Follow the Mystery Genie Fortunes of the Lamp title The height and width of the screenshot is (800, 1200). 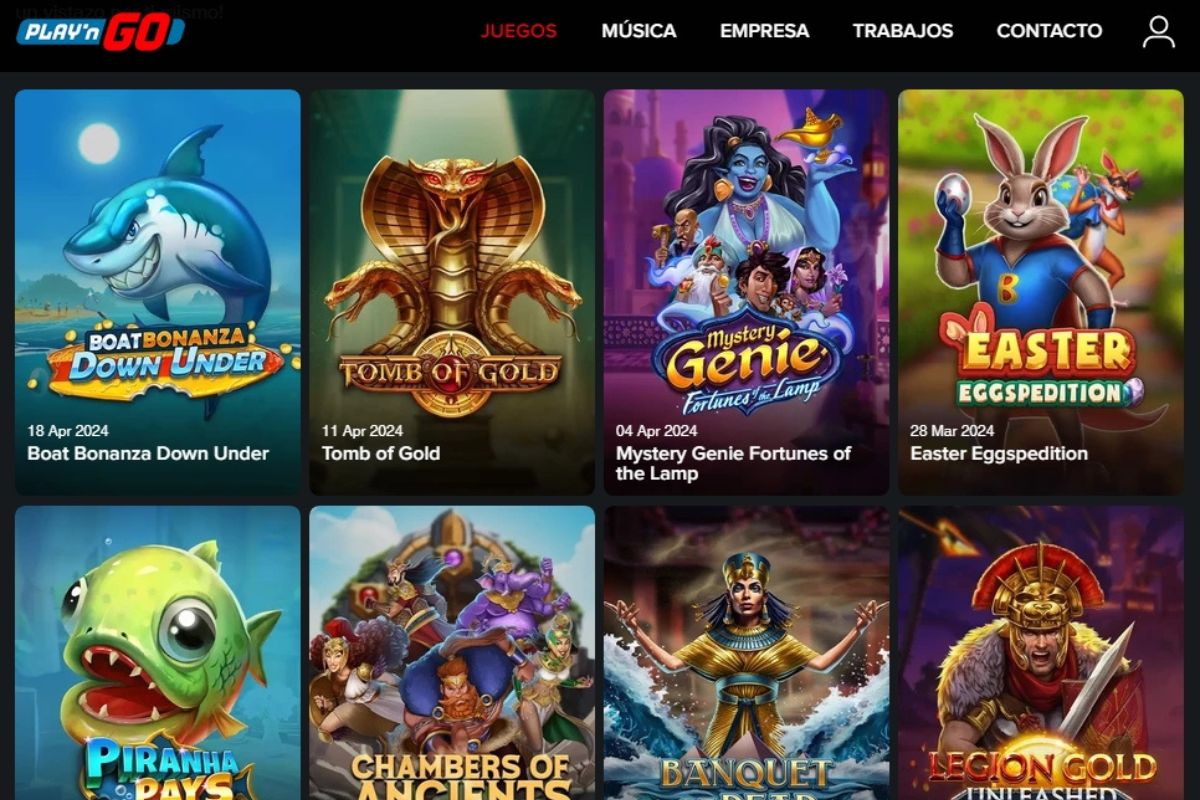tap(733, 463)
